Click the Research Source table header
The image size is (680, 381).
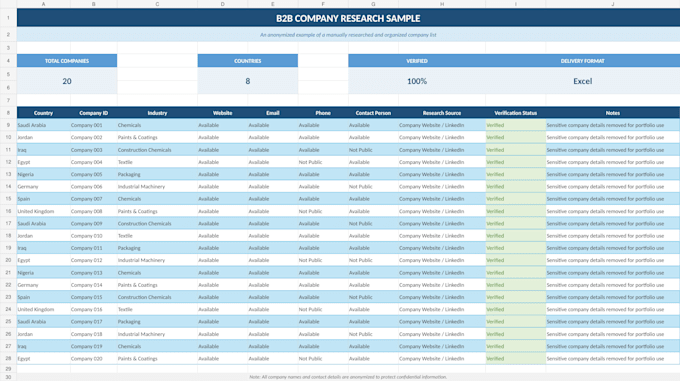(442, 113)
